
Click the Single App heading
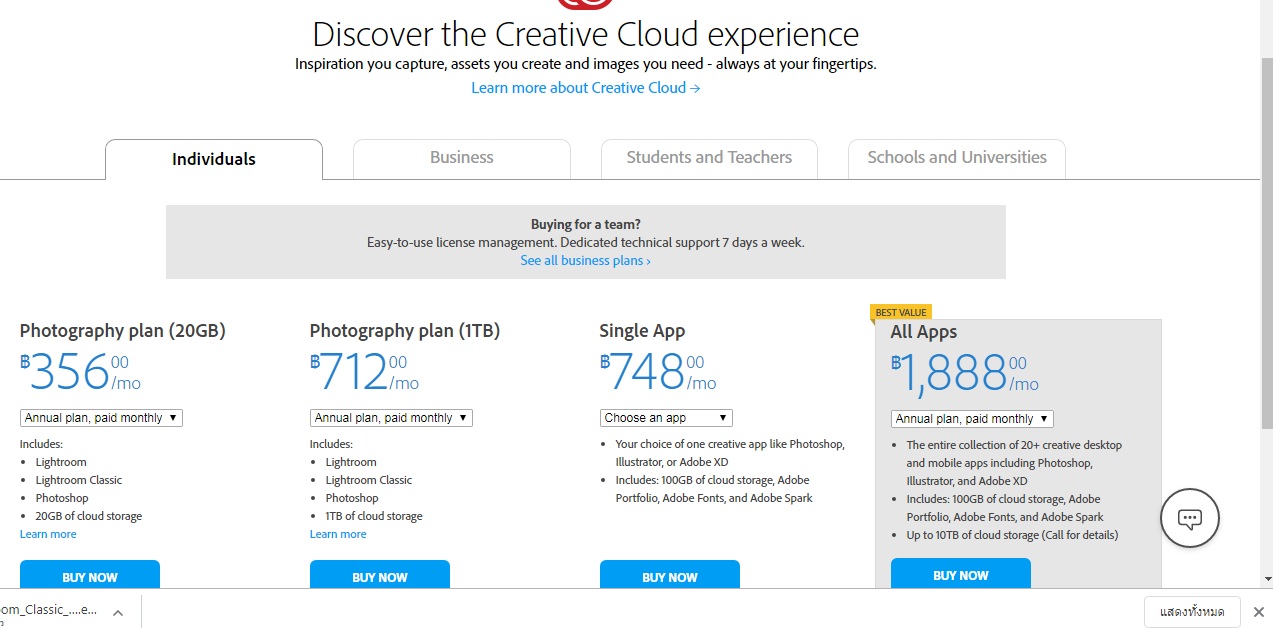coord(643,331)
